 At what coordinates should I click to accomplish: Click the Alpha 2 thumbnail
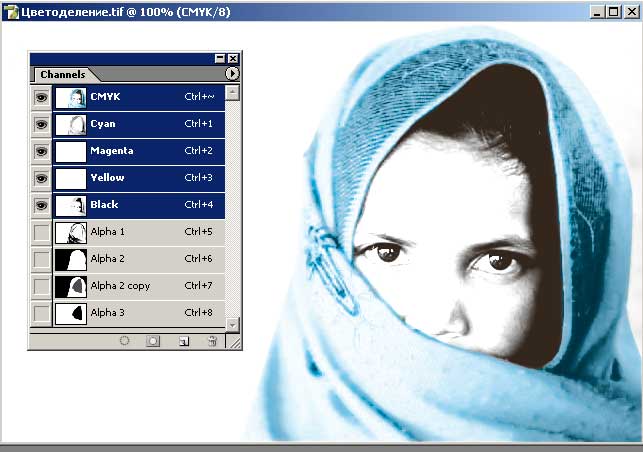click(71, 260)
